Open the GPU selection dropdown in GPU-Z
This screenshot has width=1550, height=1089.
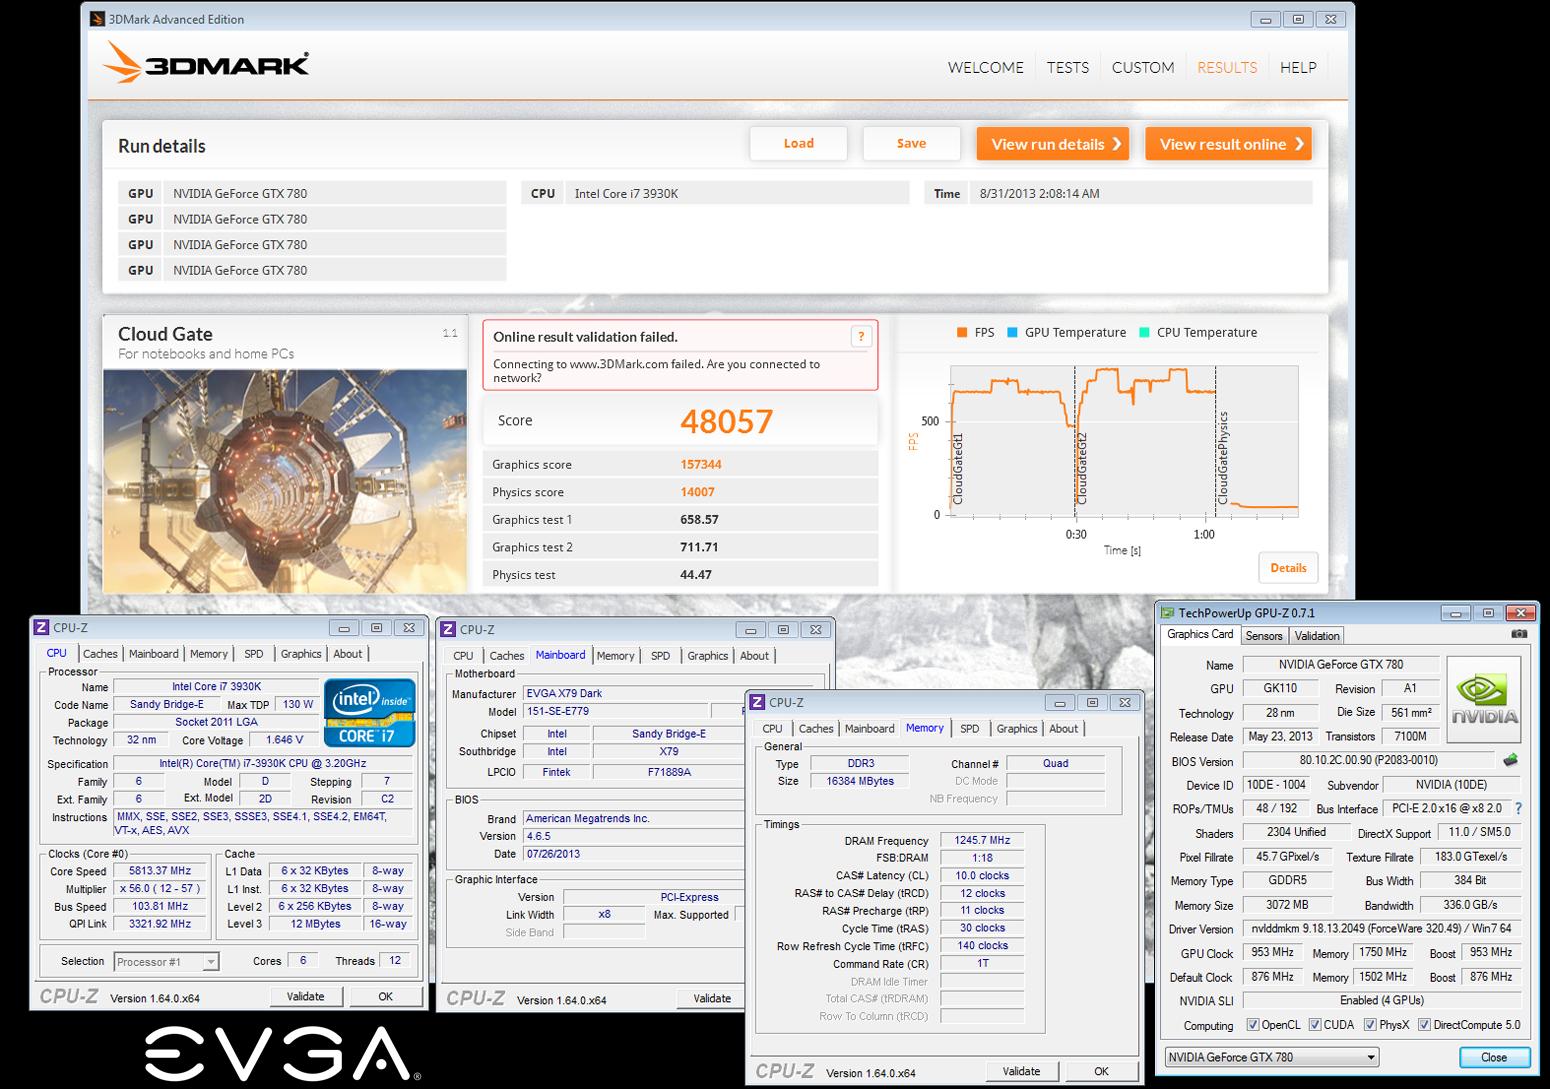pos(1271,1057)
